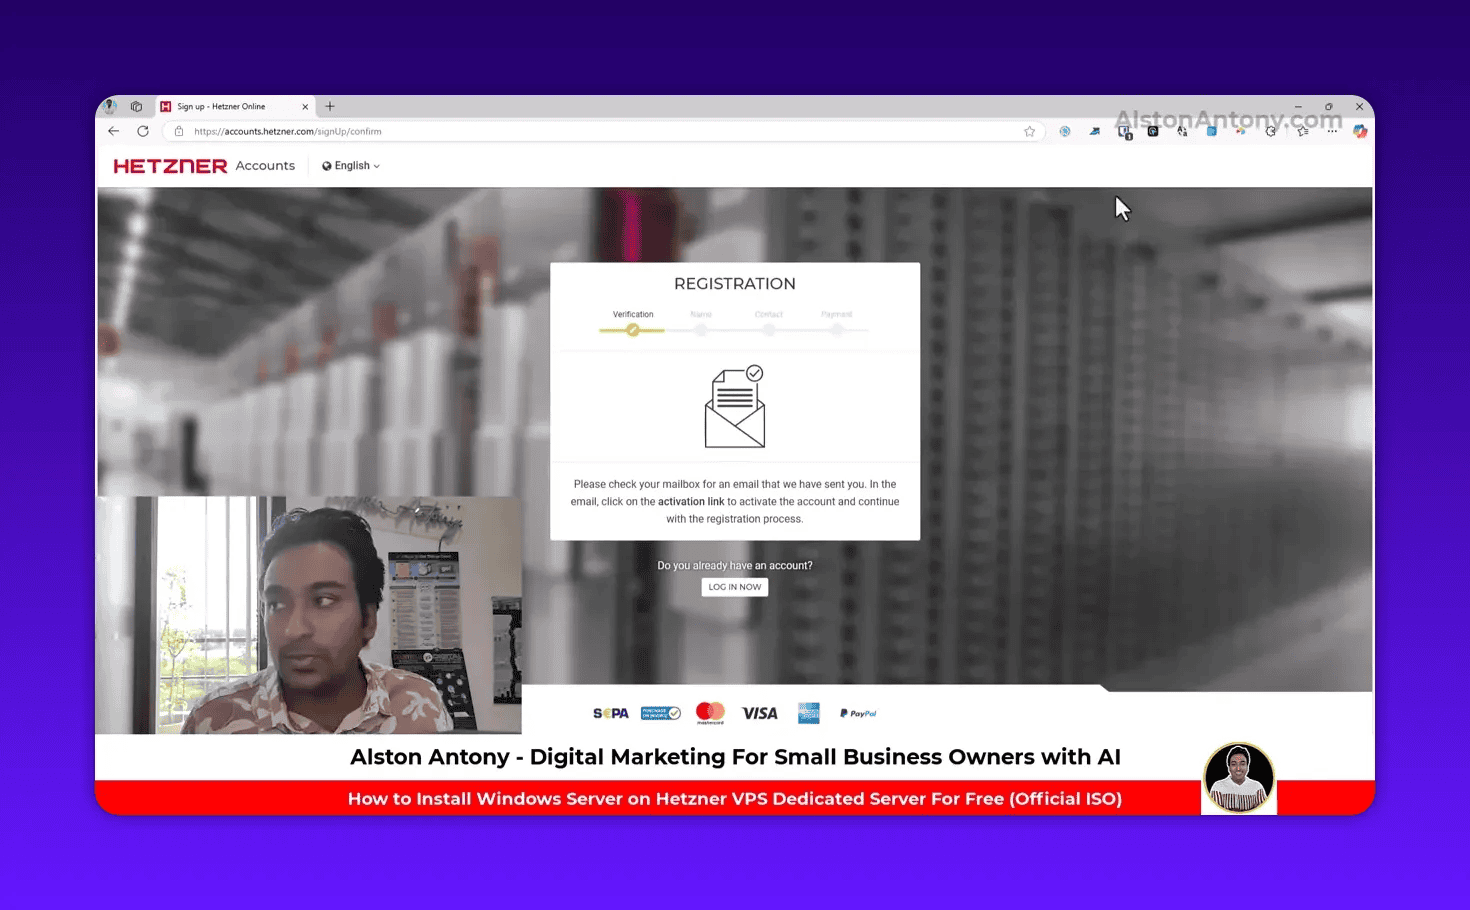
Task: Open Hetzner Accounts home via logo
Action: coord(170,165)
